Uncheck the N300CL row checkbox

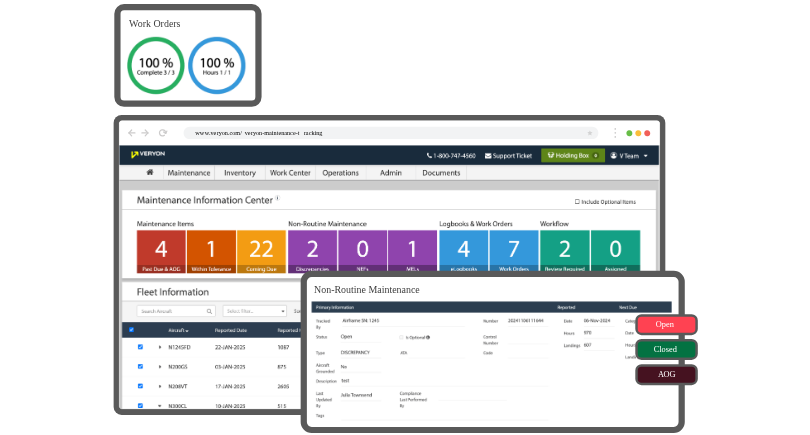click(140, 406)
